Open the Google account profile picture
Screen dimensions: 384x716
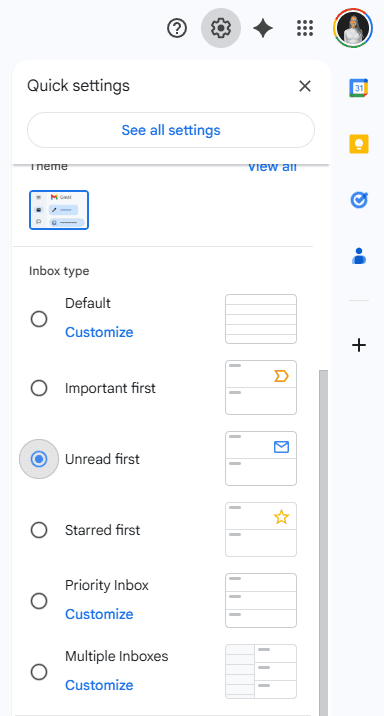(353, 28)
